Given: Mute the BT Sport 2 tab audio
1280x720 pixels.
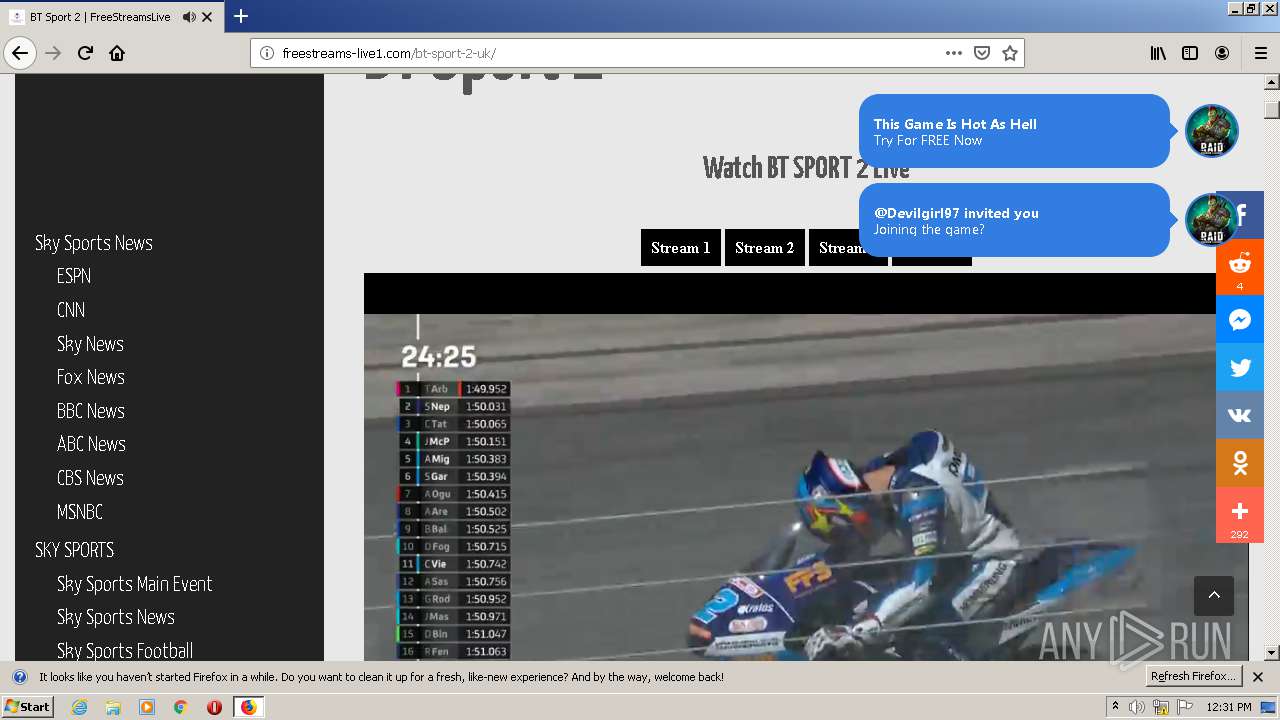Looking at the screenshot, I should click(x=189, y=17).
